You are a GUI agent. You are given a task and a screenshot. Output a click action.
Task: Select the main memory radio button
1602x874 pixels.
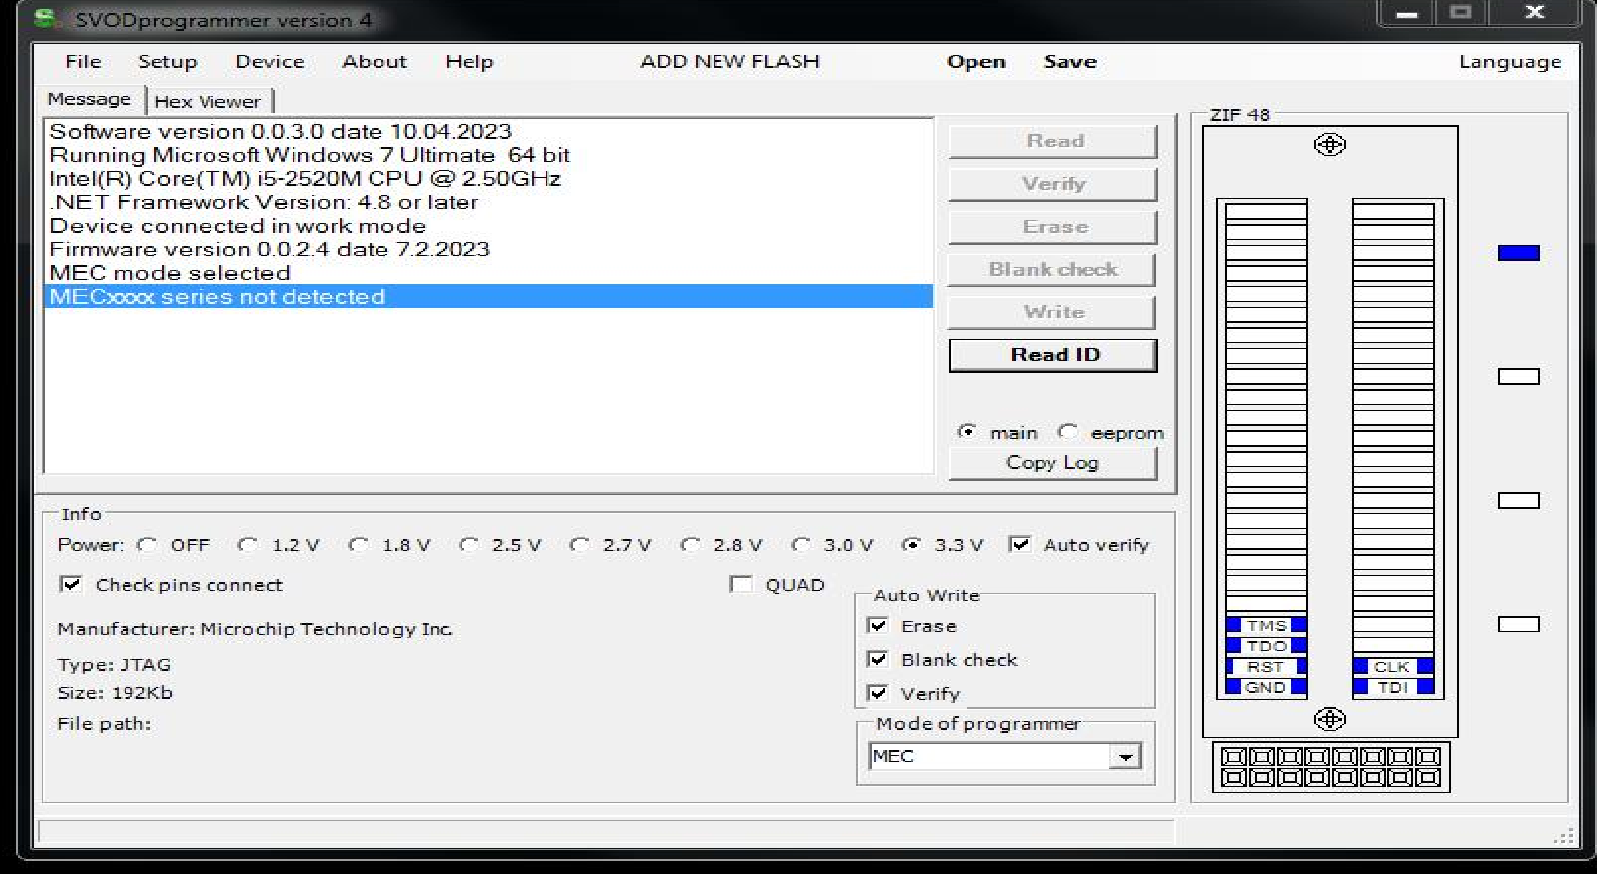pyautogui.click(x=966, y=432)
